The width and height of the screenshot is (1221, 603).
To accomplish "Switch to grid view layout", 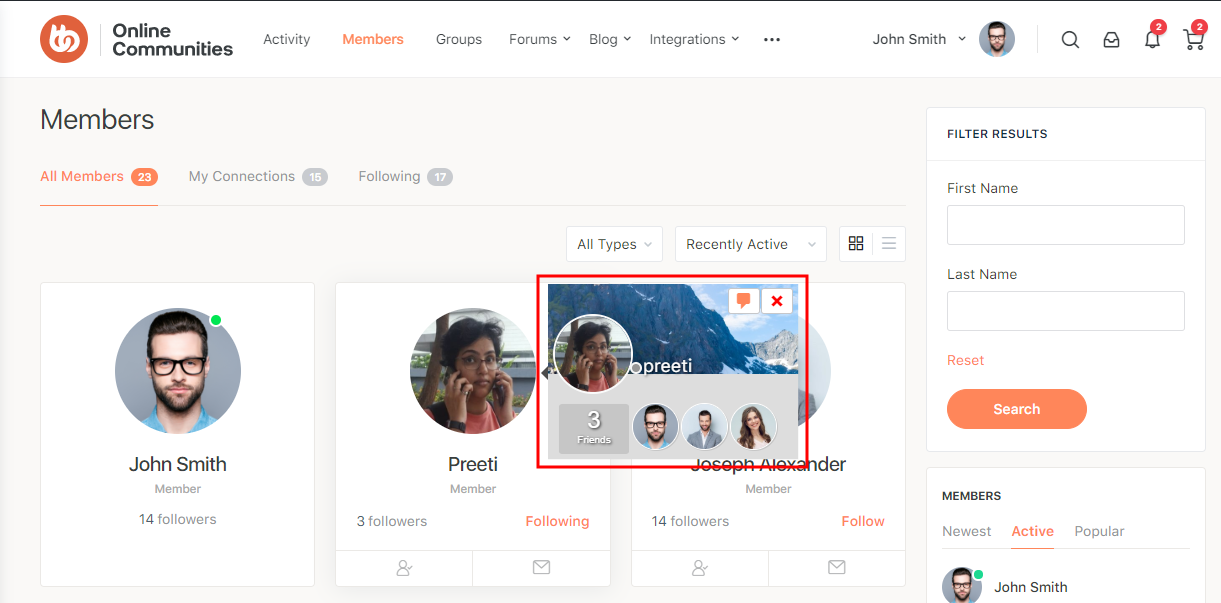I will coord(856,244).
